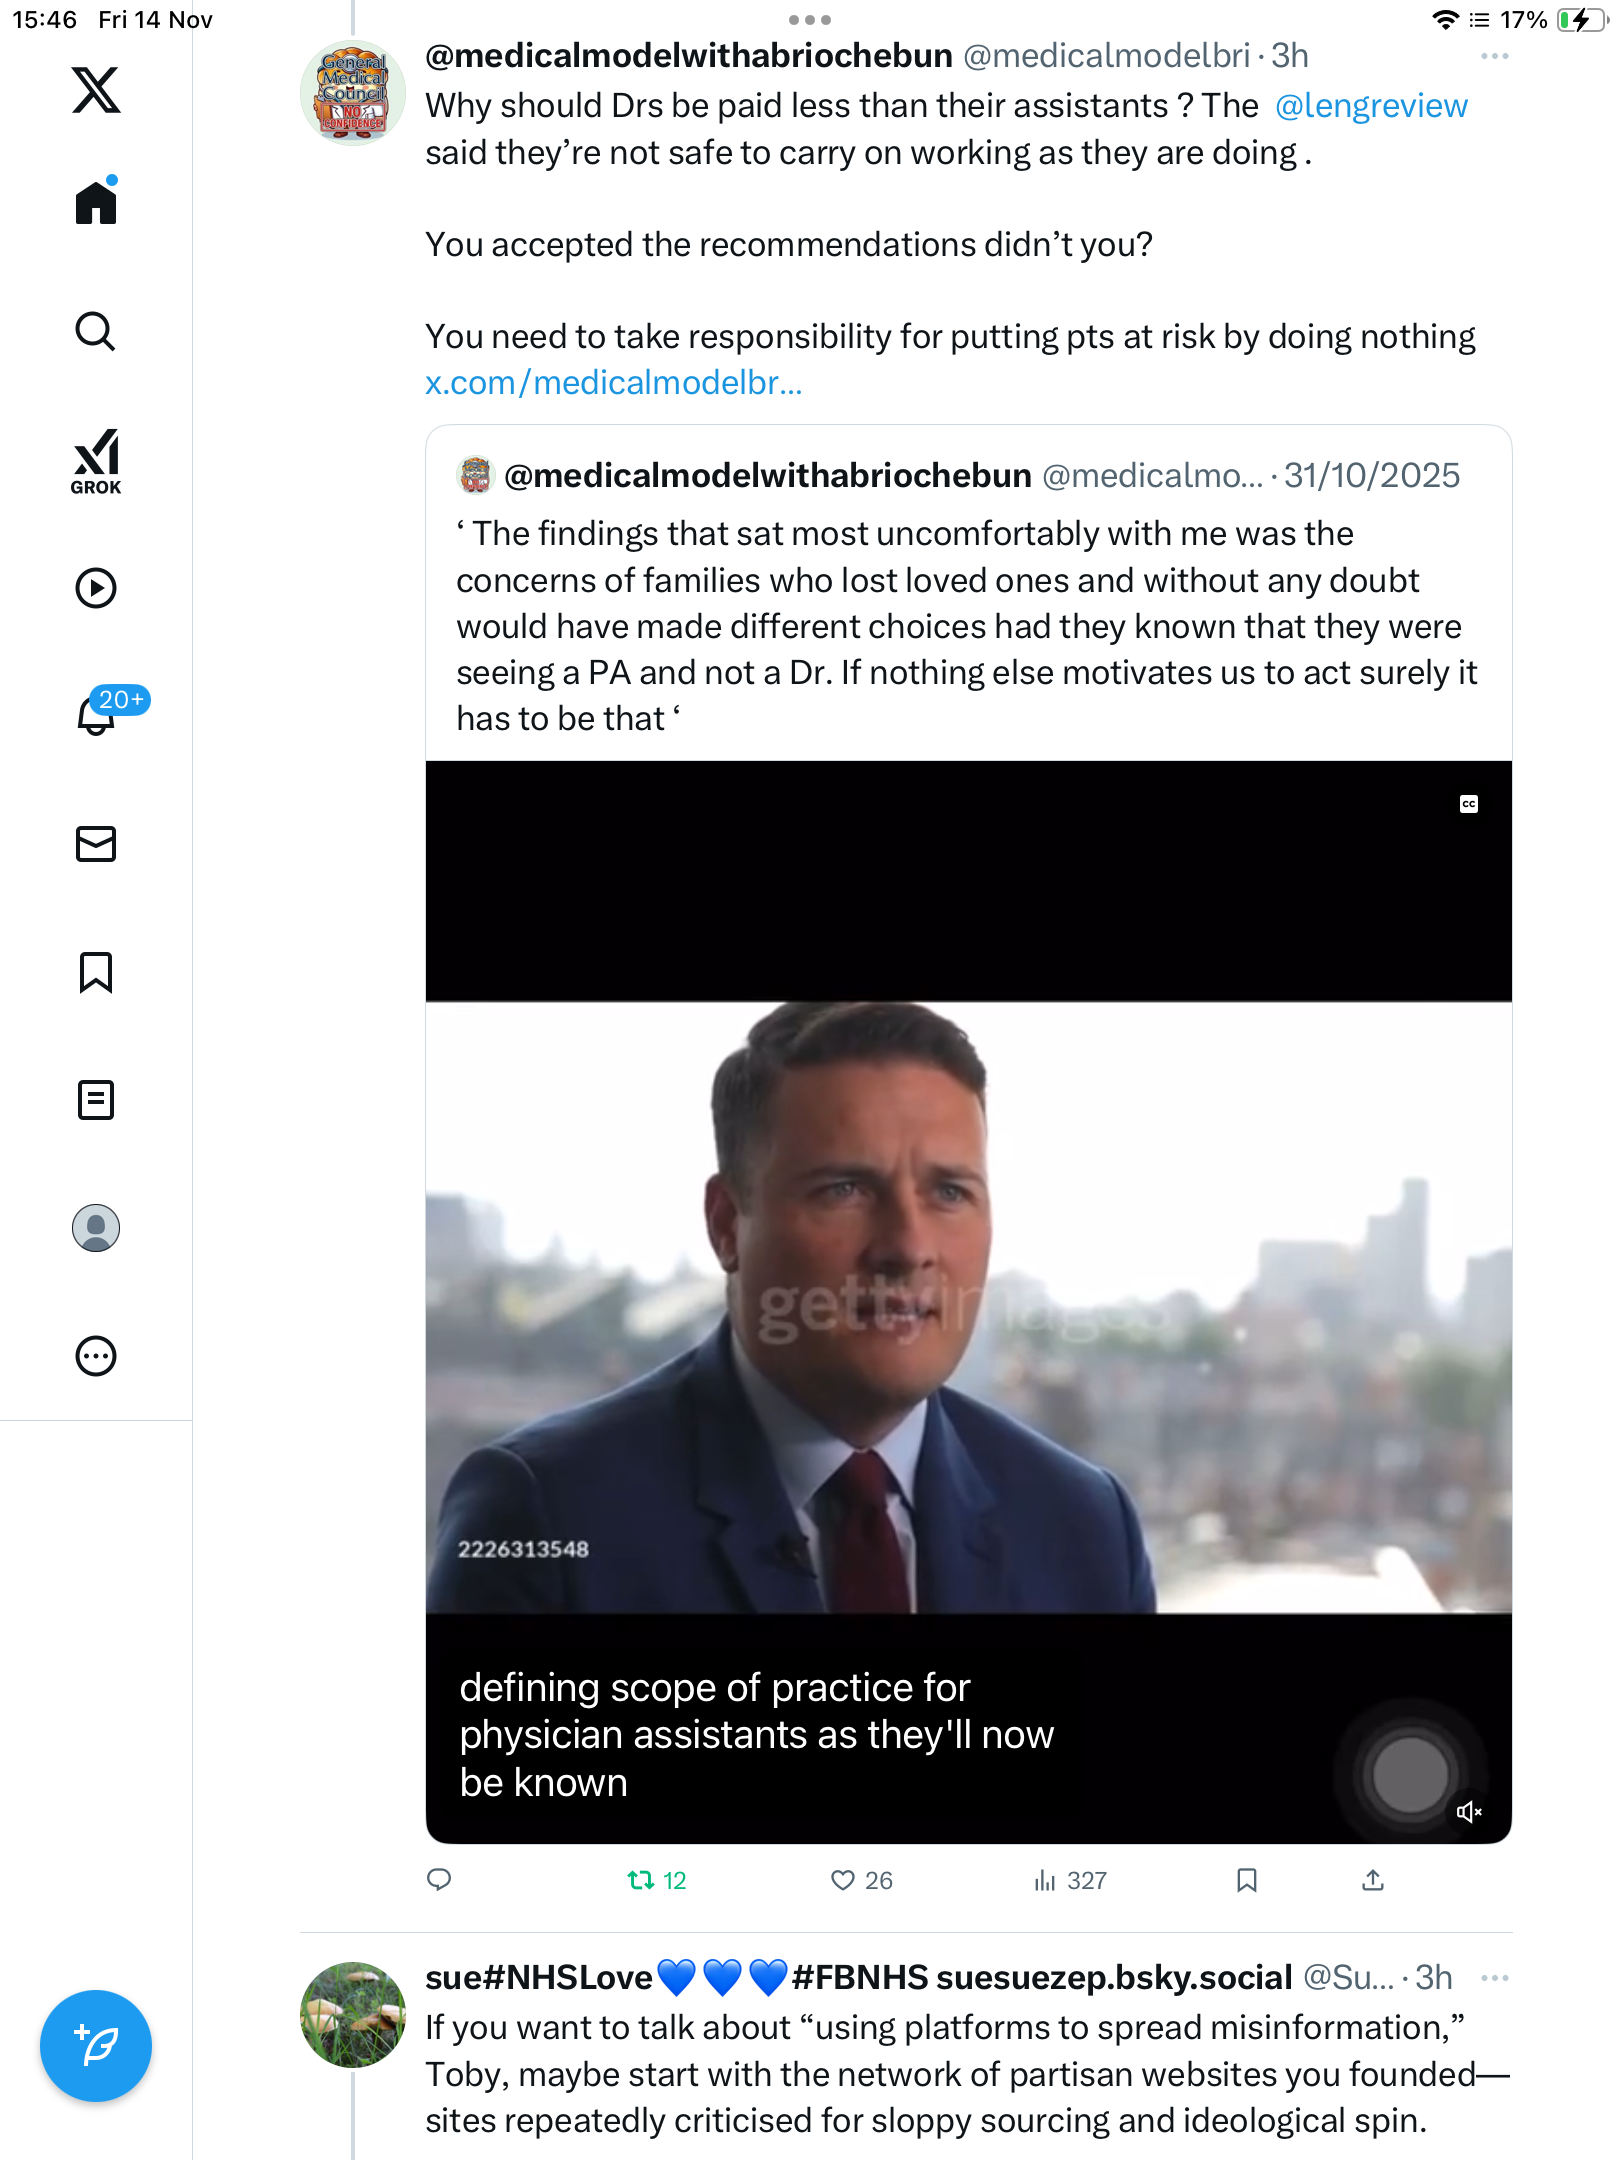Open the Notifications bell with 20+ badge

point(96,714)
